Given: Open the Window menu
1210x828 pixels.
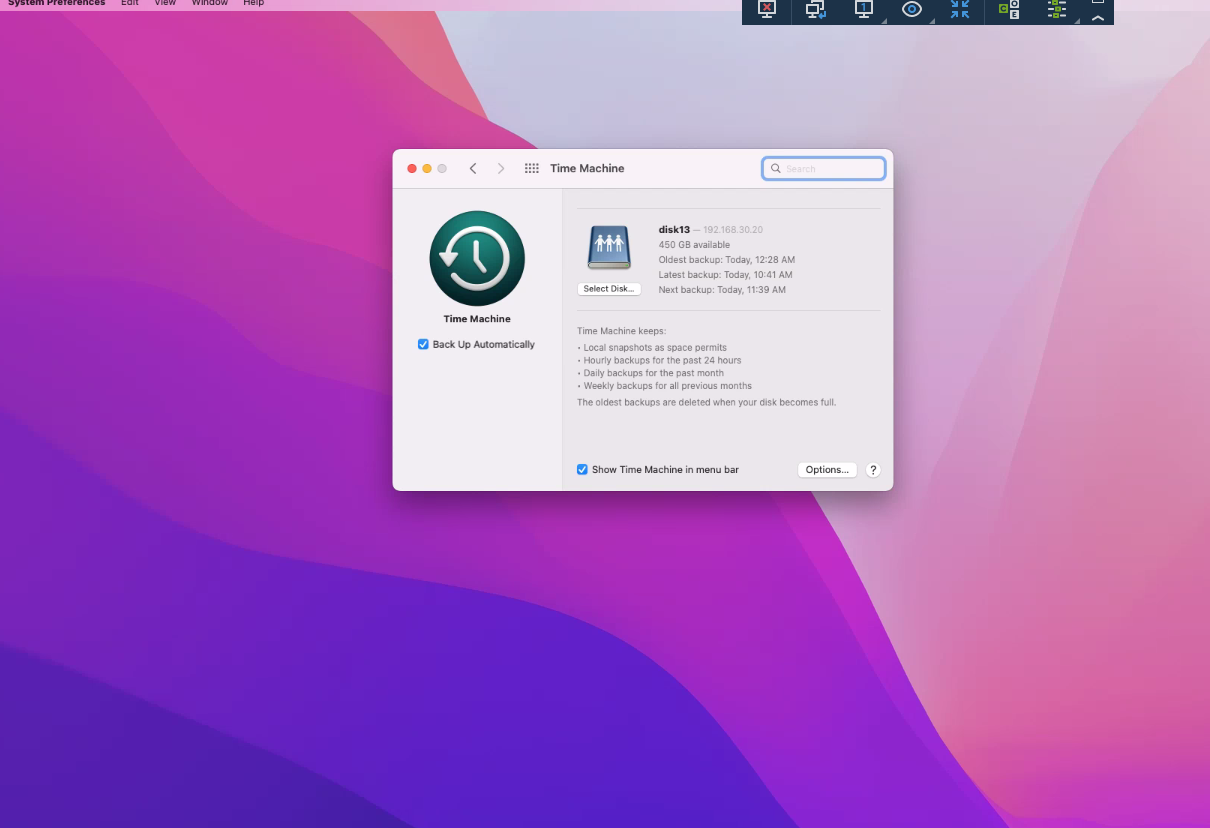Looking at the screenshot, I should (x=210, y=3).
